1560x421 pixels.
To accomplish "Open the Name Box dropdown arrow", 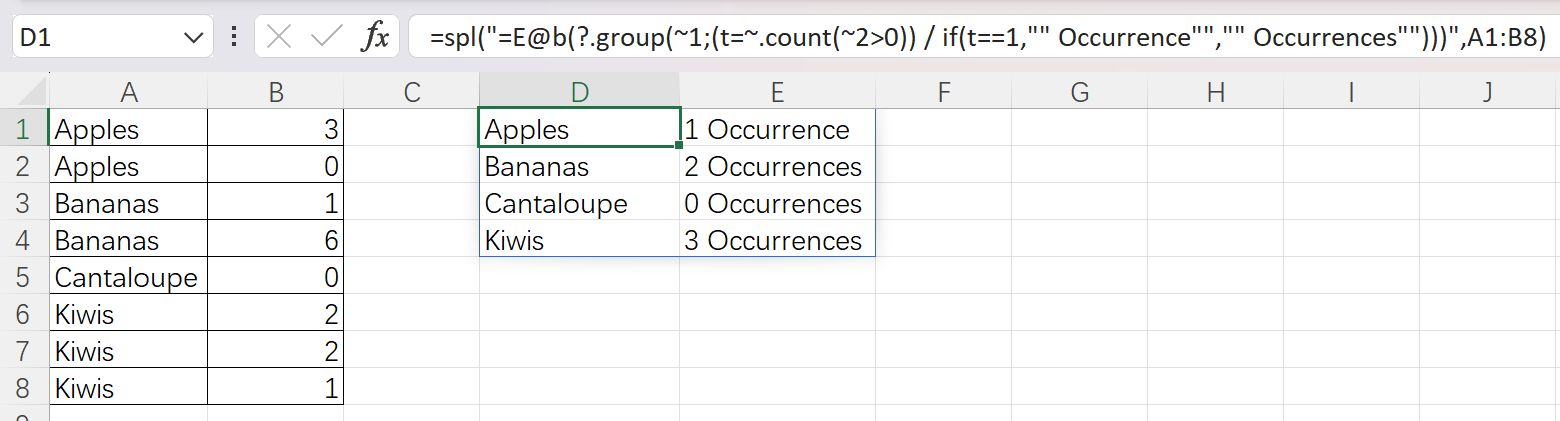I will click(x=193, y=38).
